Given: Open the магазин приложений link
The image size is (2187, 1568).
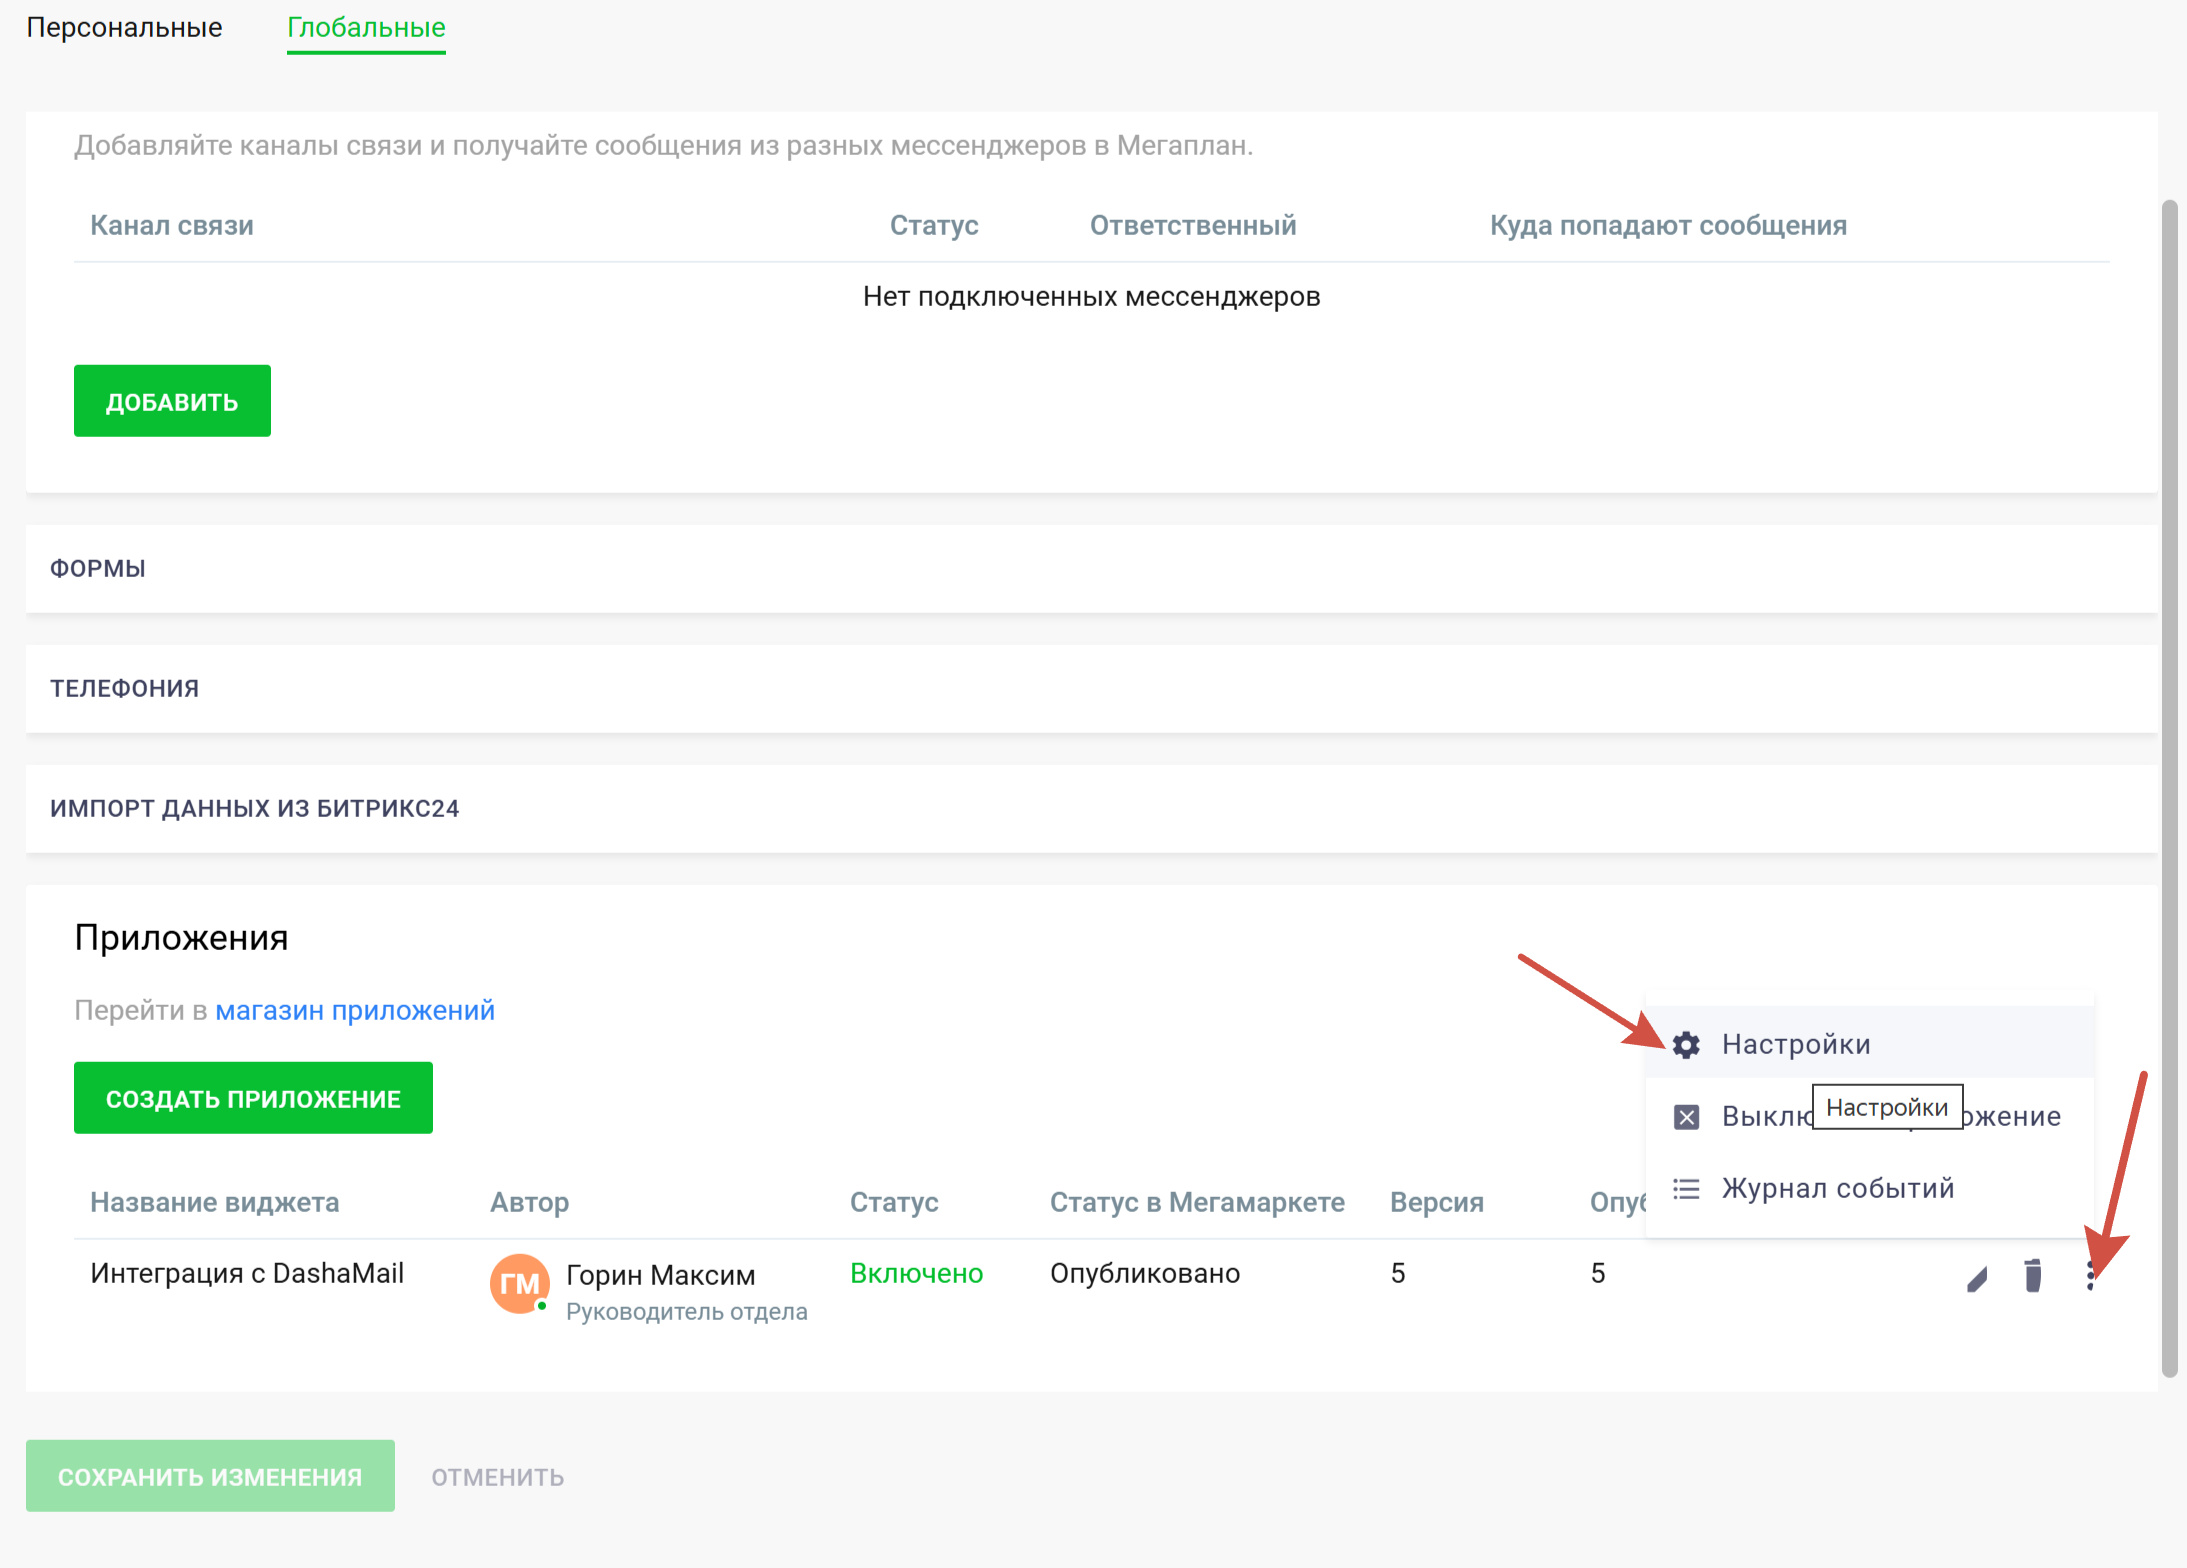Looking at the screenshot, I should 355,1011.
